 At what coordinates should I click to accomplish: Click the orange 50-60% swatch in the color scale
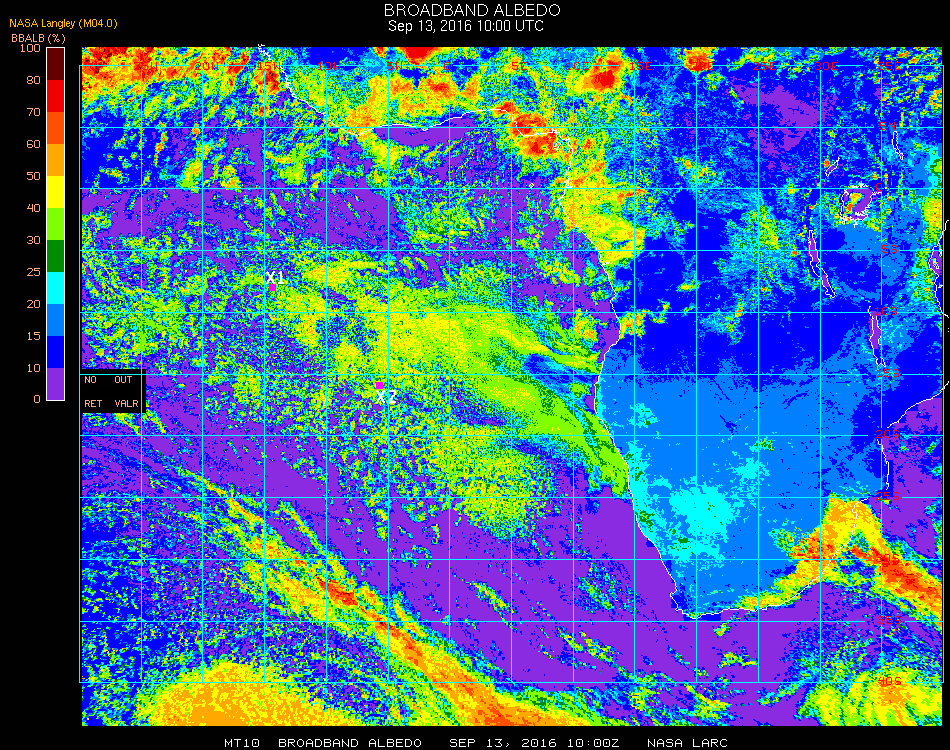[55, 160]
